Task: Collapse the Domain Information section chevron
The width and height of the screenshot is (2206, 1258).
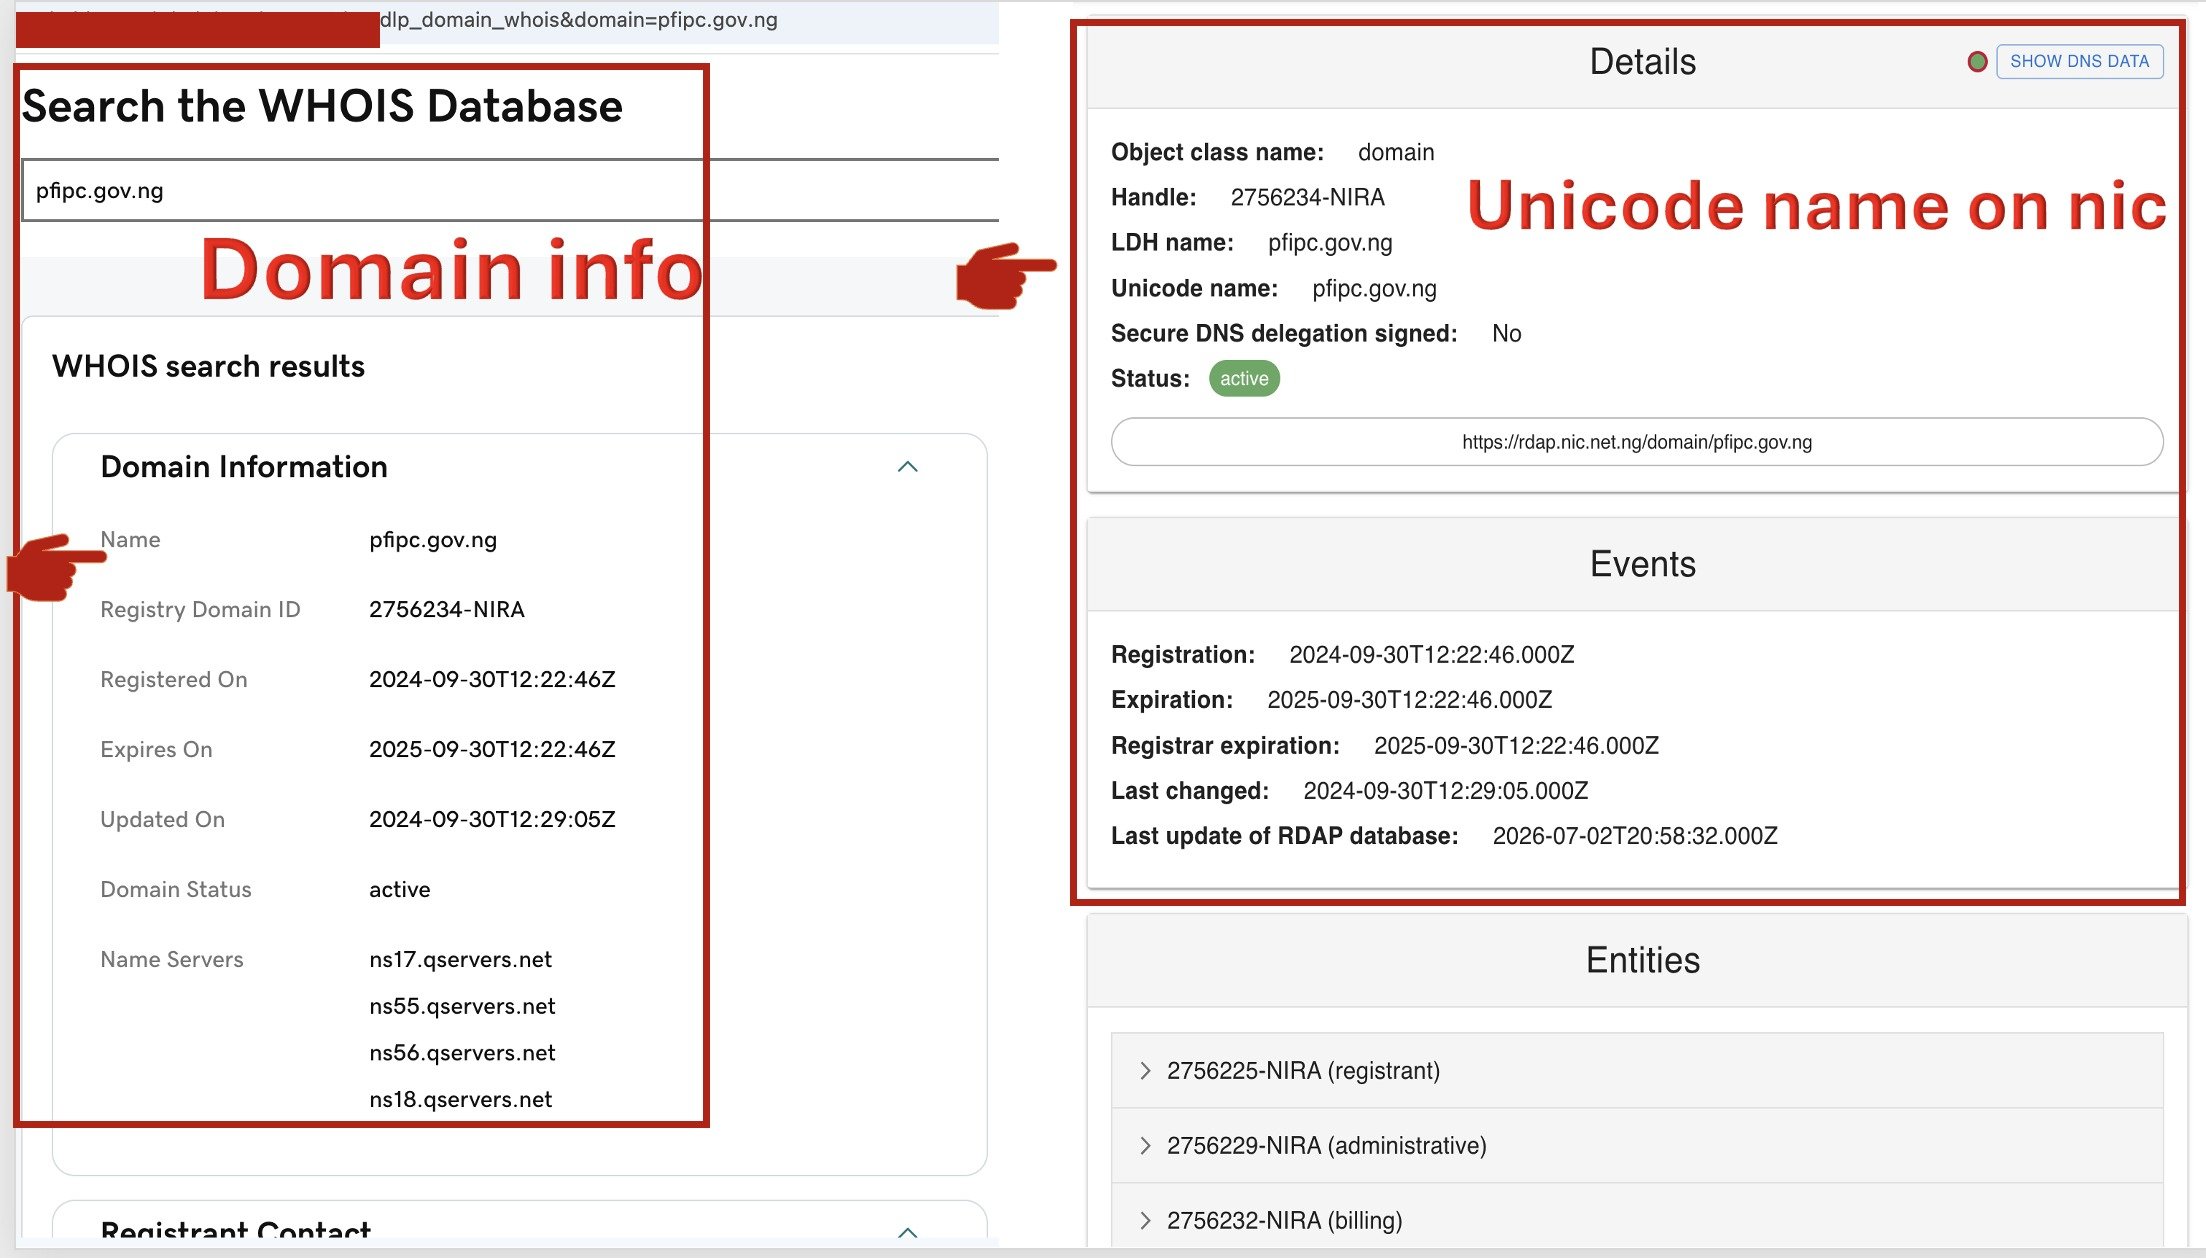Action: click(908, 467)
